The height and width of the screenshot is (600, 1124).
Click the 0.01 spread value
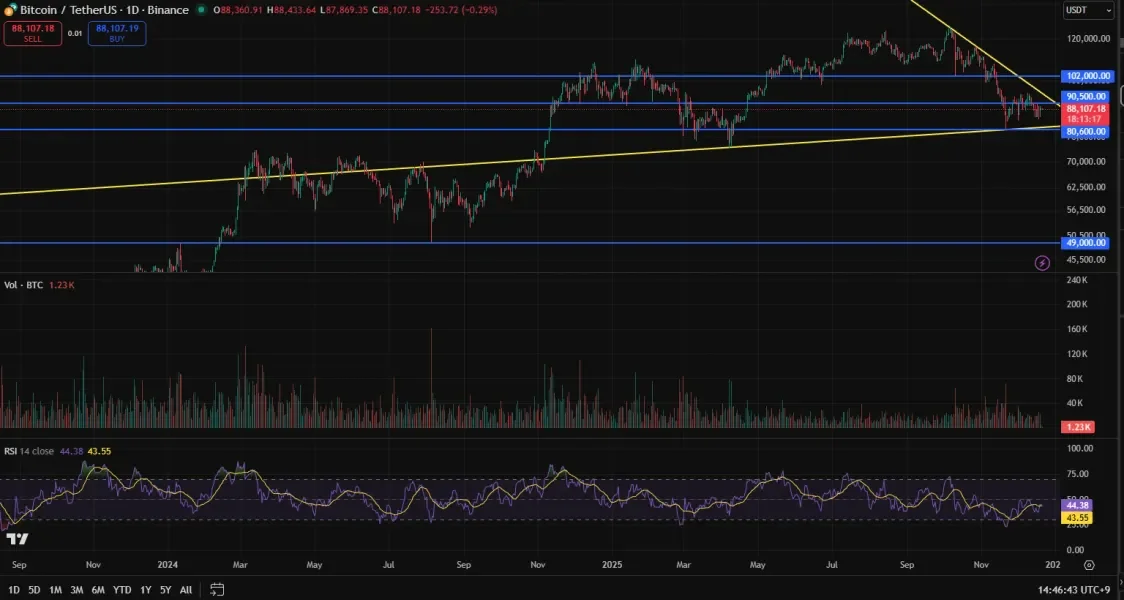click(x=75, y=34)
